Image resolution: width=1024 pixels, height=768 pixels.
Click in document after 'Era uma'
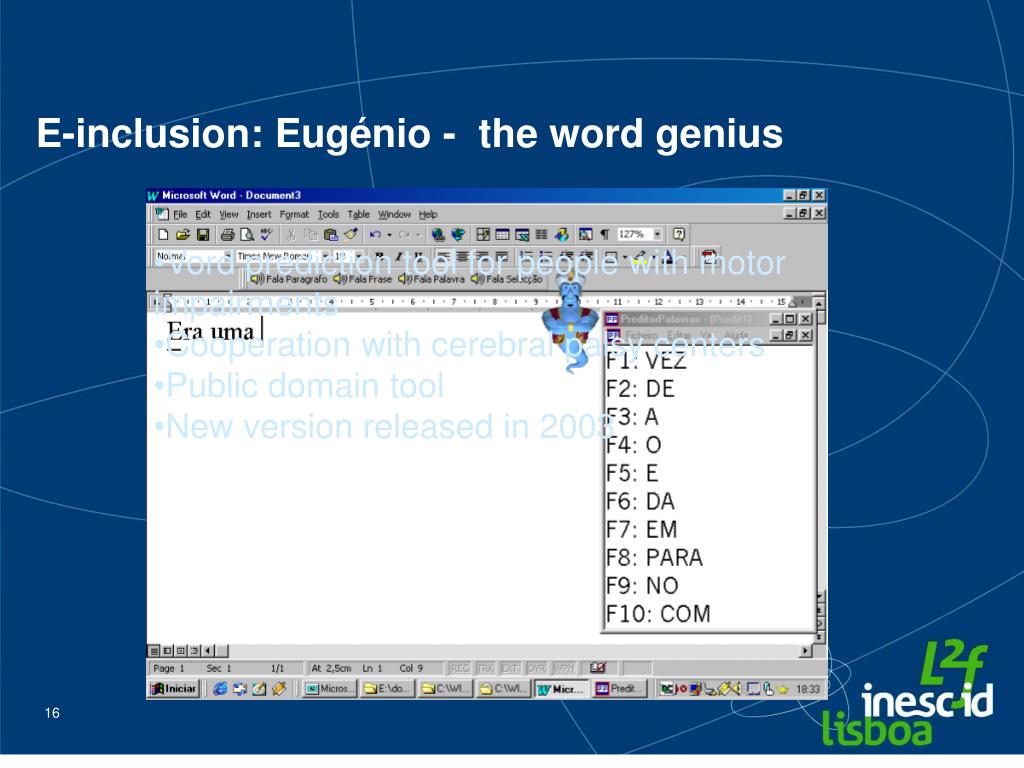(x=263, y=330)
